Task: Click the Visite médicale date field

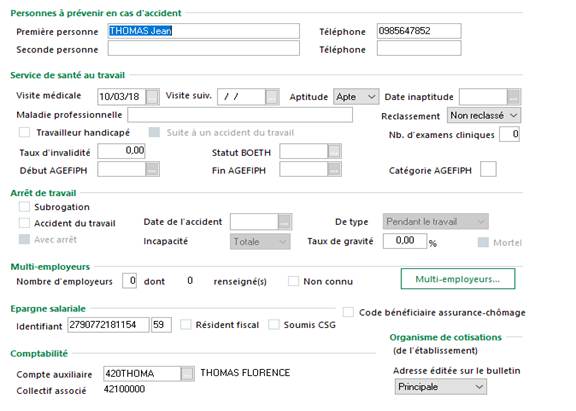Action: tap(122, 97)
